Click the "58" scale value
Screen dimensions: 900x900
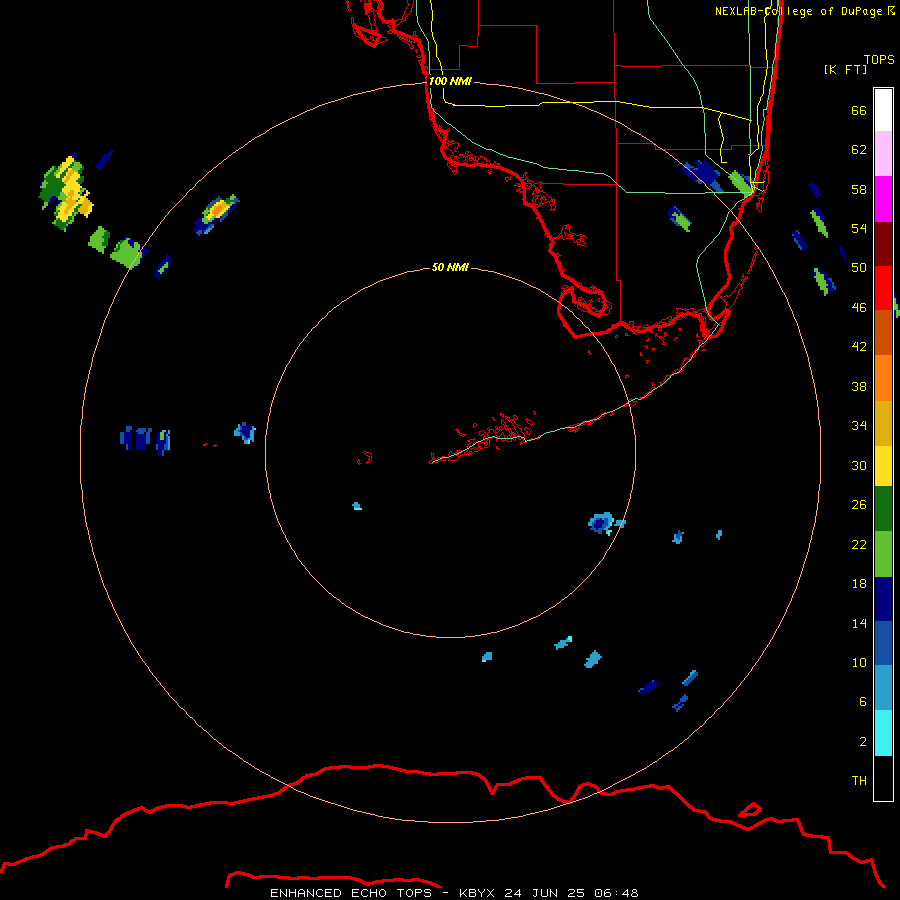(x=859, y=189)
